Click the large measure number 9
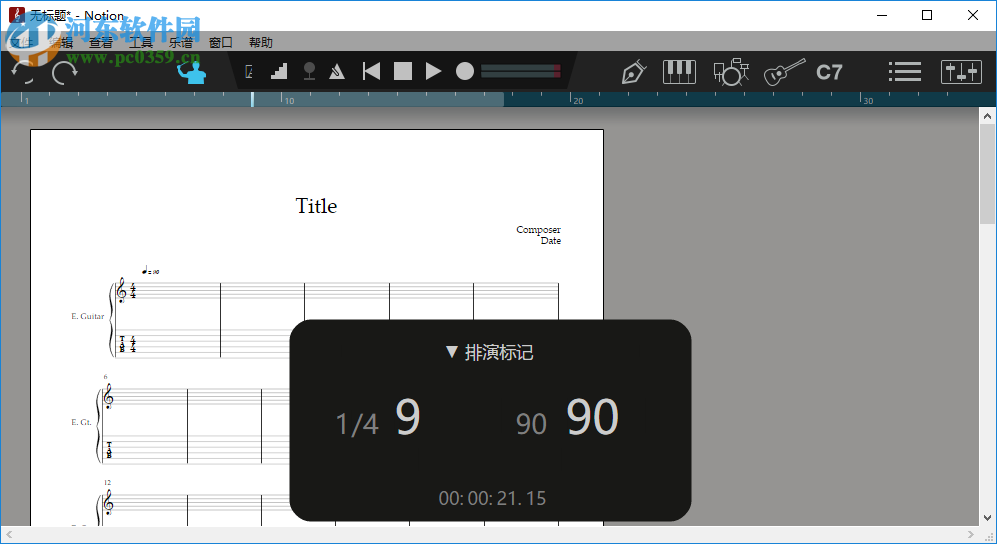The image size is (997, 544). click(408, 416)
